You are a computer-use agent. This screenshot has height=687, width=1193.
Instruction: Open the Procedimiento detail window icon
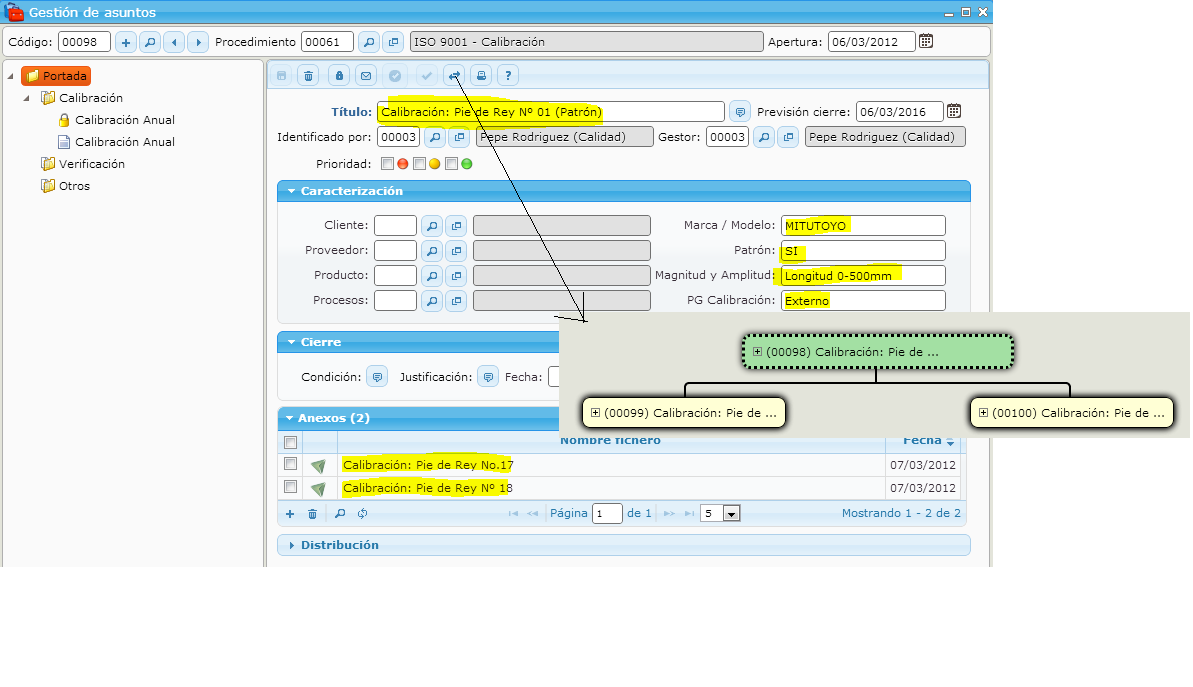click(x=393, y=42)
